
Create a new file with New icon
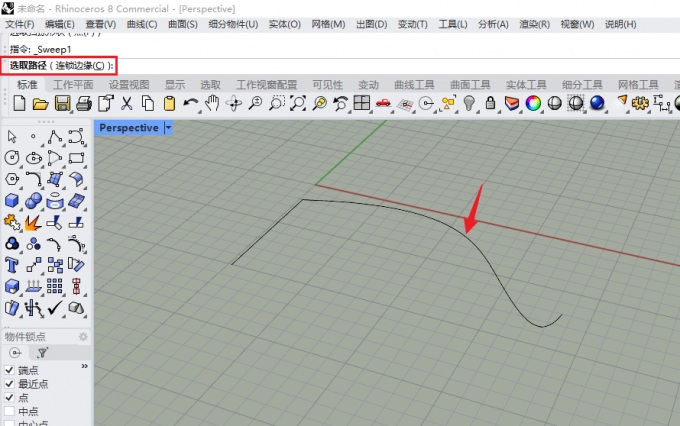pyautogui.click(x=20, y=104)
